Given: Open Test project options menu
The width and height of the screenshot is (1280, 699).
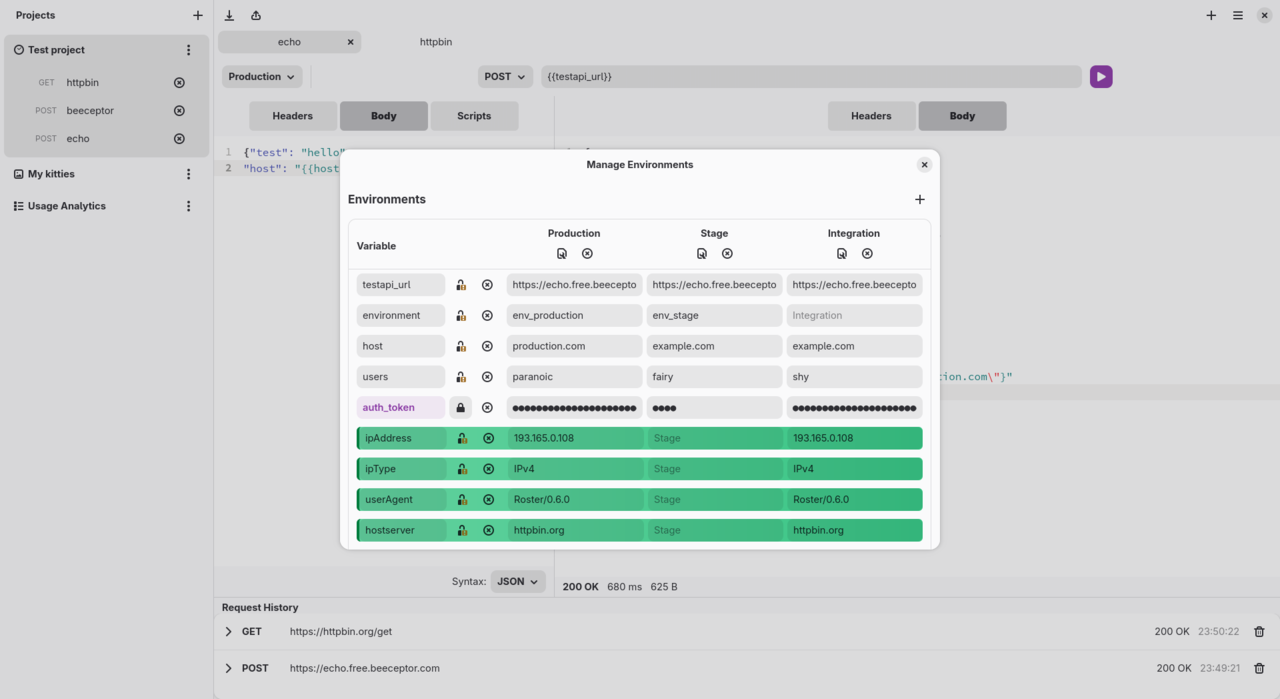Looking at the screenshot, I should click(x=188, y=50).
